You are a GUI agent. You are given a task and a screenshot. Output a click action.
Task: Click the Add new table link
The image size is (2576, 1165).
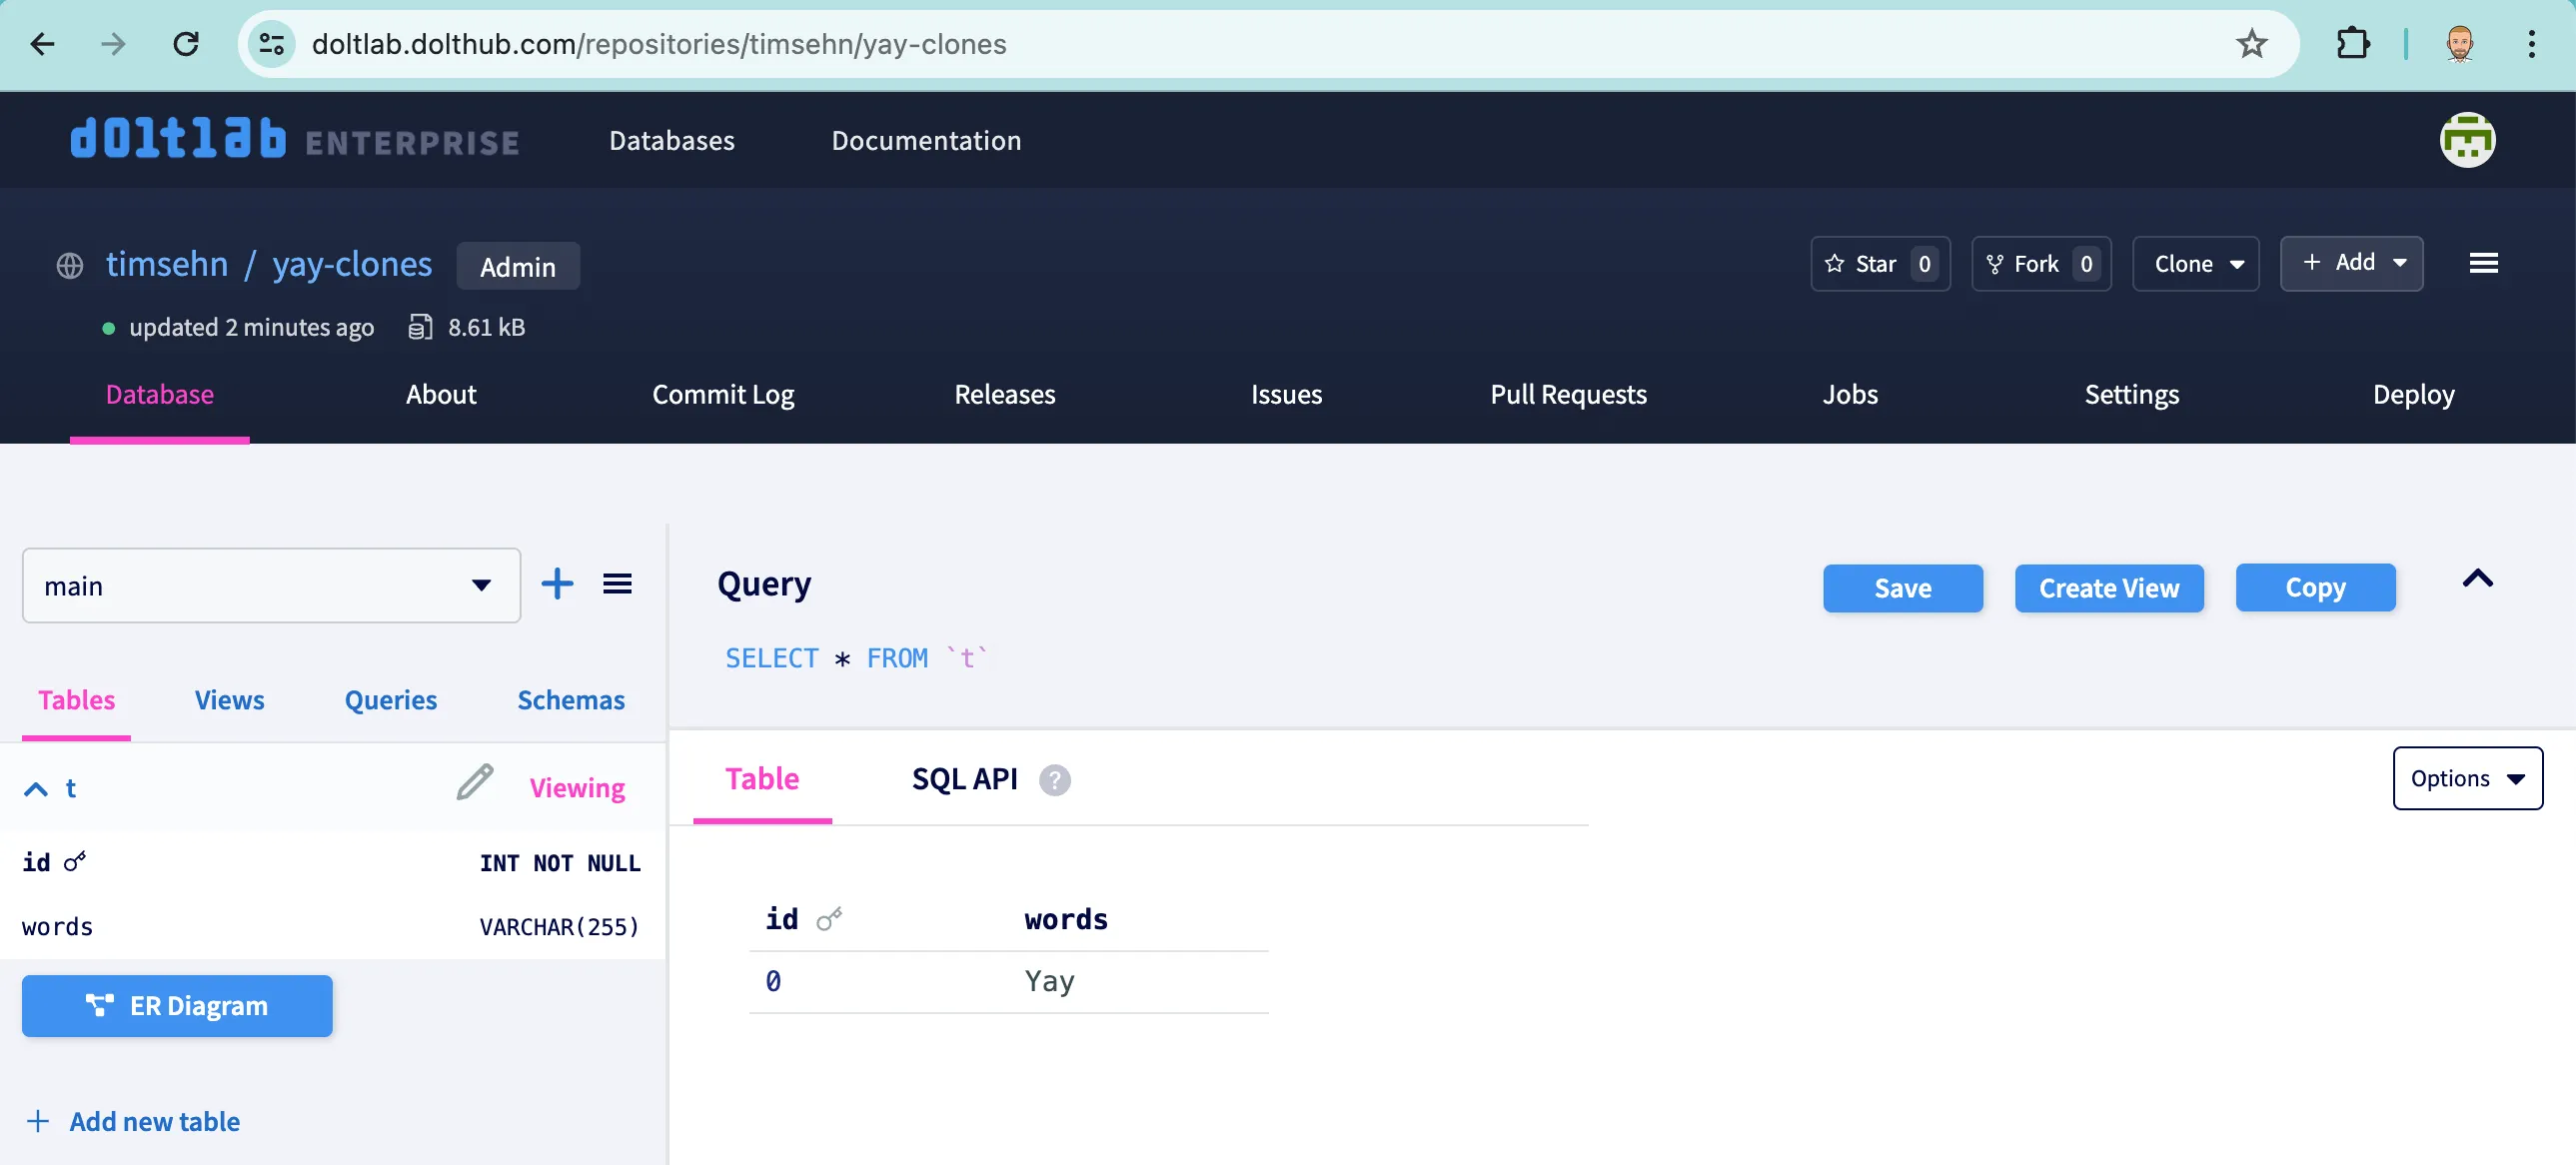click(x=153, y=1121)
